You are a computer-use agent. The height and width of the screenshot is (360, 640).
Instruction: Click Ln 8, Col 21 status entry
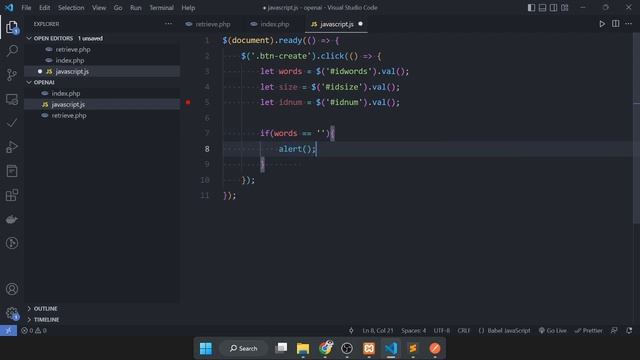378,331
